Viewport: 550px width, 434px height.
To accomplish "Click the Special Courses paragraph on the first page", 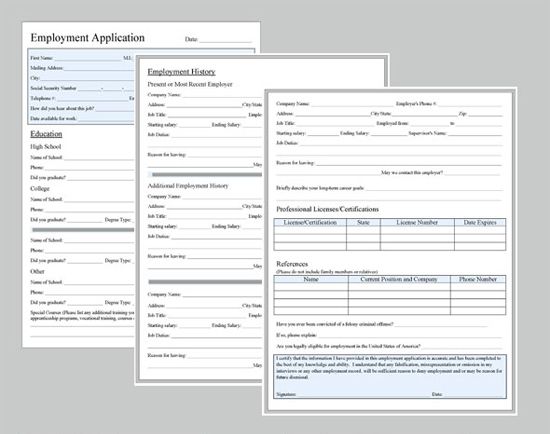I will [x=82, y=315].
